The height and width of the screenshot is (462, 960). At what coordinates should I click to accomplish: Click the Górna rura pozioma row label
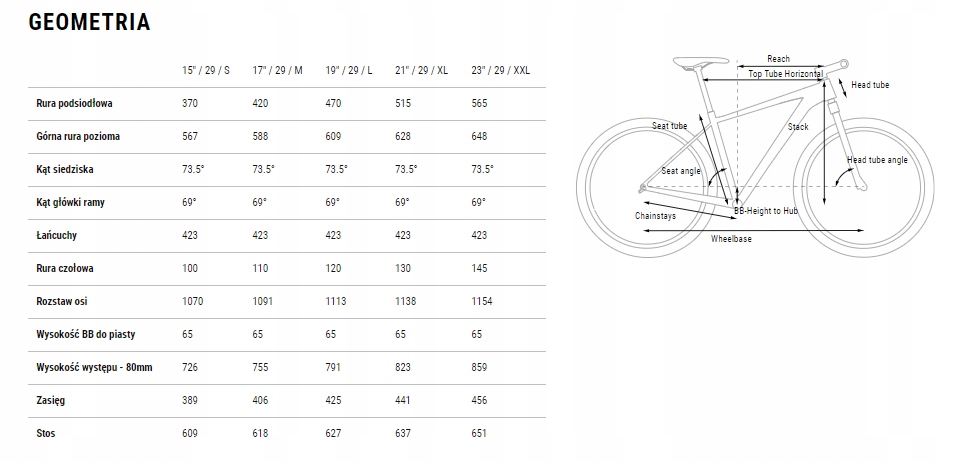78,136
